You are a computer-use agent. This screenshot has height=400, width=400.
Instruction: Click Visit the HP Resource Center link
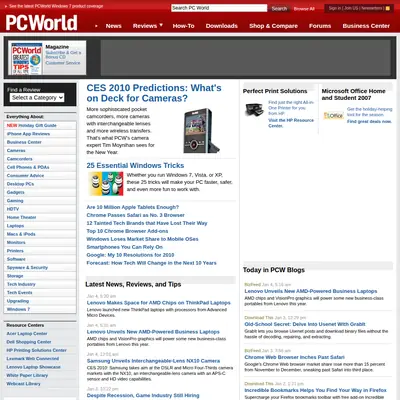click(291, 123)
